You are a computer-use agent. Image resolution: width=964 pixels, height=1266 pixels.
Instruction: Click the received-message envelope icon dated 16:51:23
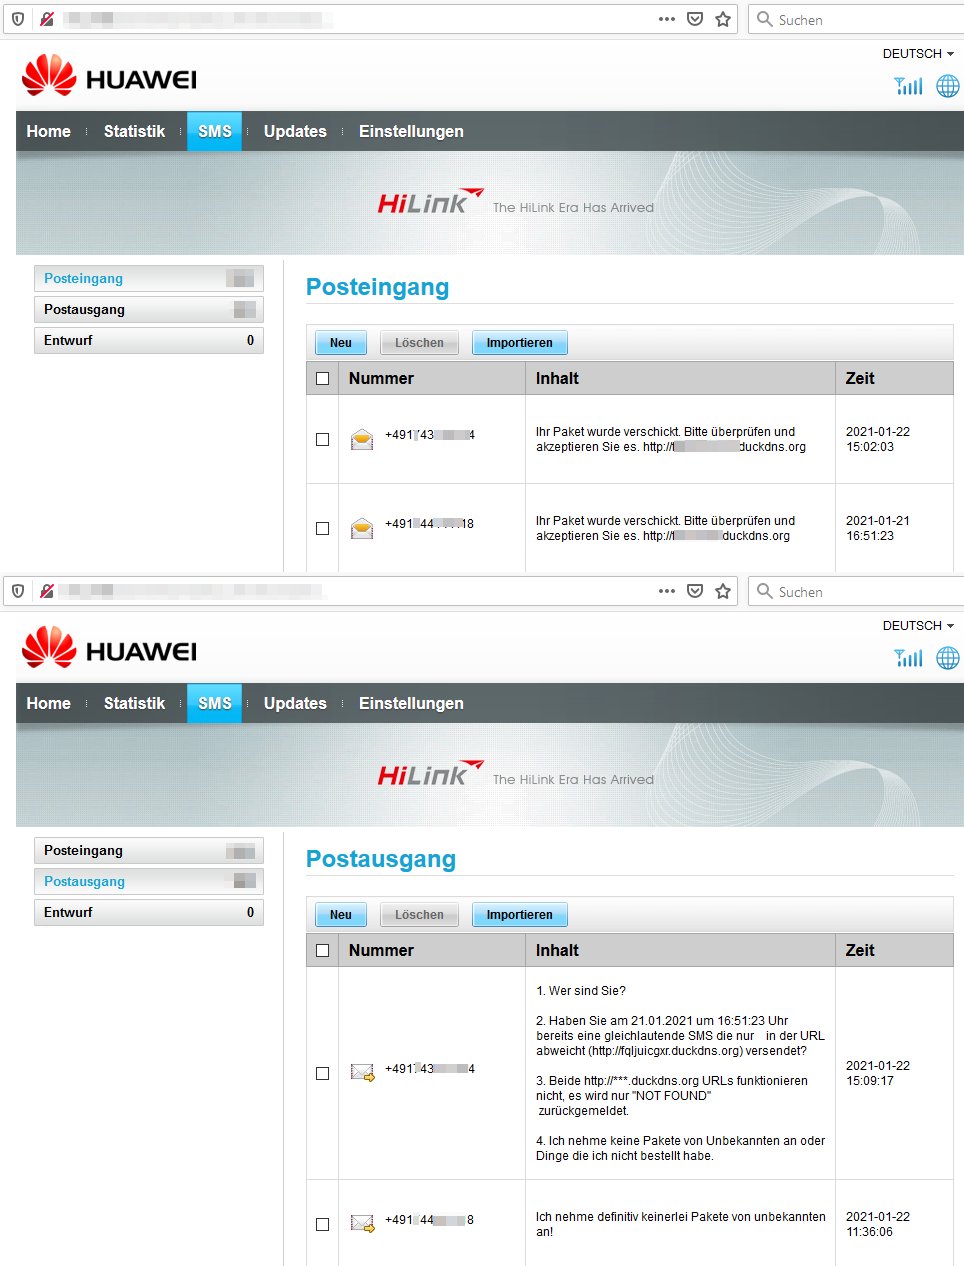click(x=362, y=529)
